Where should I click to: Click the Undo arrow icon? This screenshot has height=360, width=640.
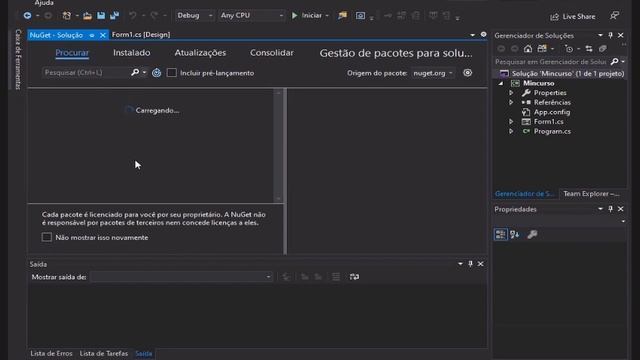pos(133,16)
